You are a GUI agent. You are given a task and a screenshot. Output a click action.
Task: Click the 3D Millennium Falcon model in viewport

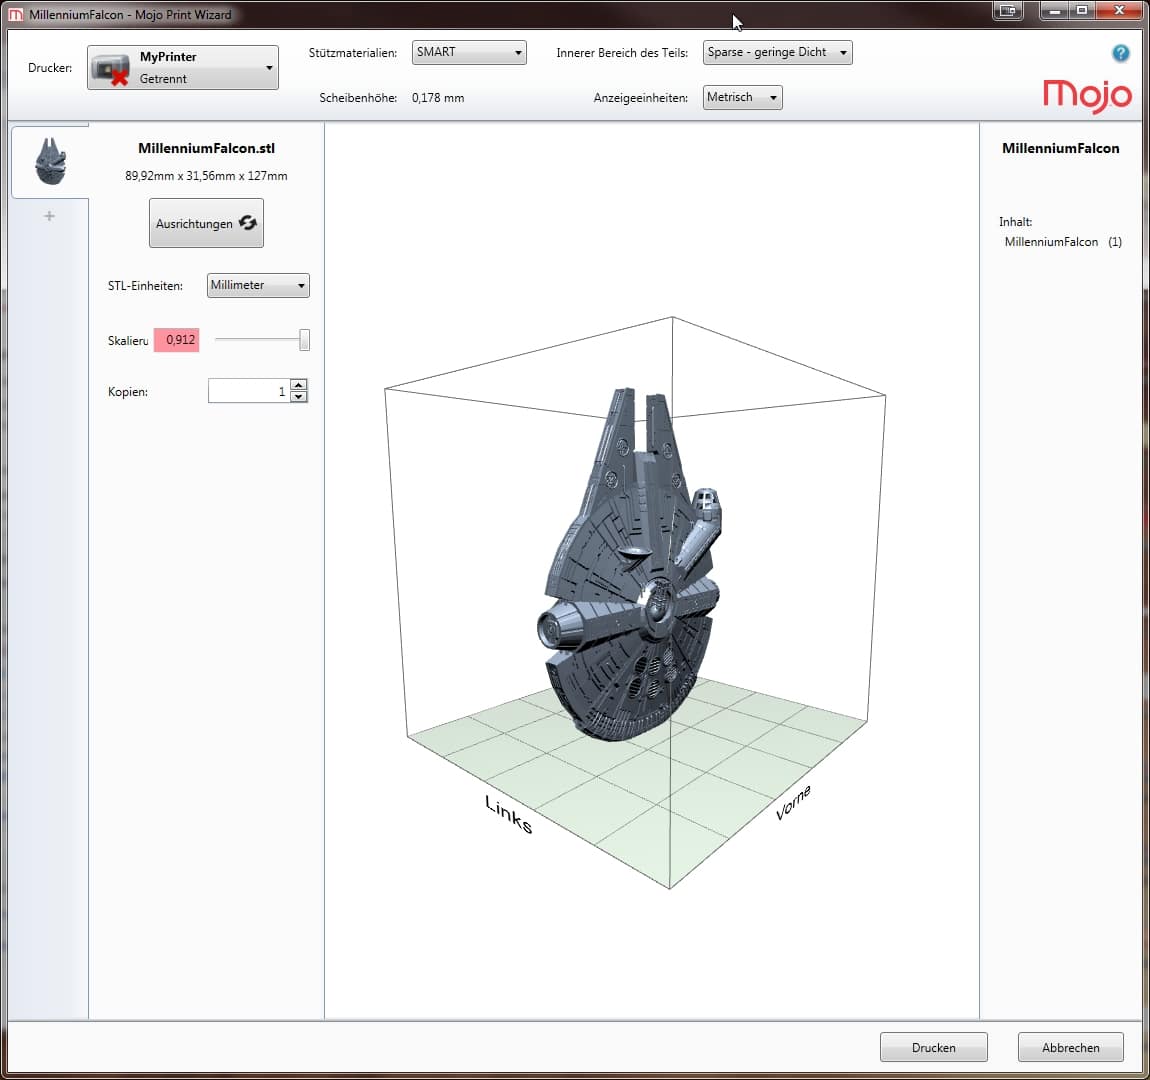click(x=631, y=565)
